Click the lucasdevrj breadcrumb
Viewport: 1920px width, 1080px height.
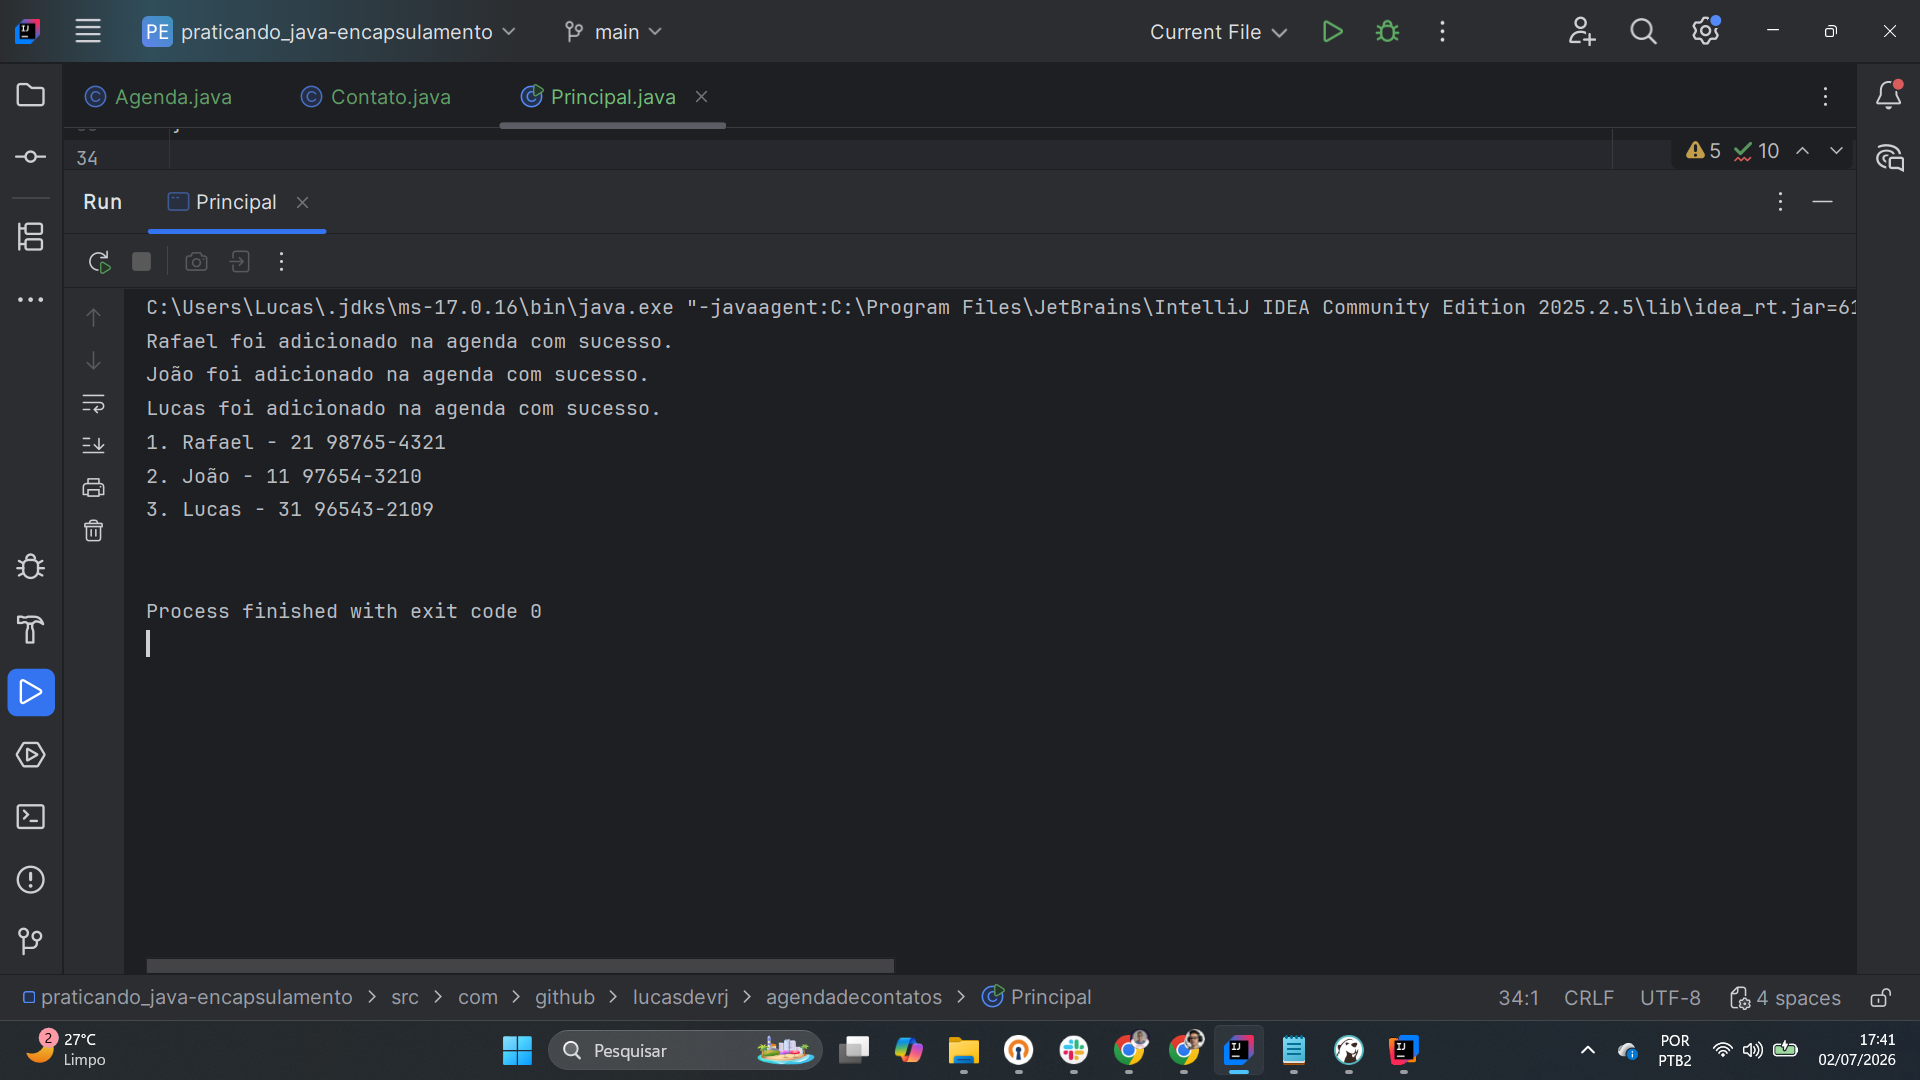(681, 998)
